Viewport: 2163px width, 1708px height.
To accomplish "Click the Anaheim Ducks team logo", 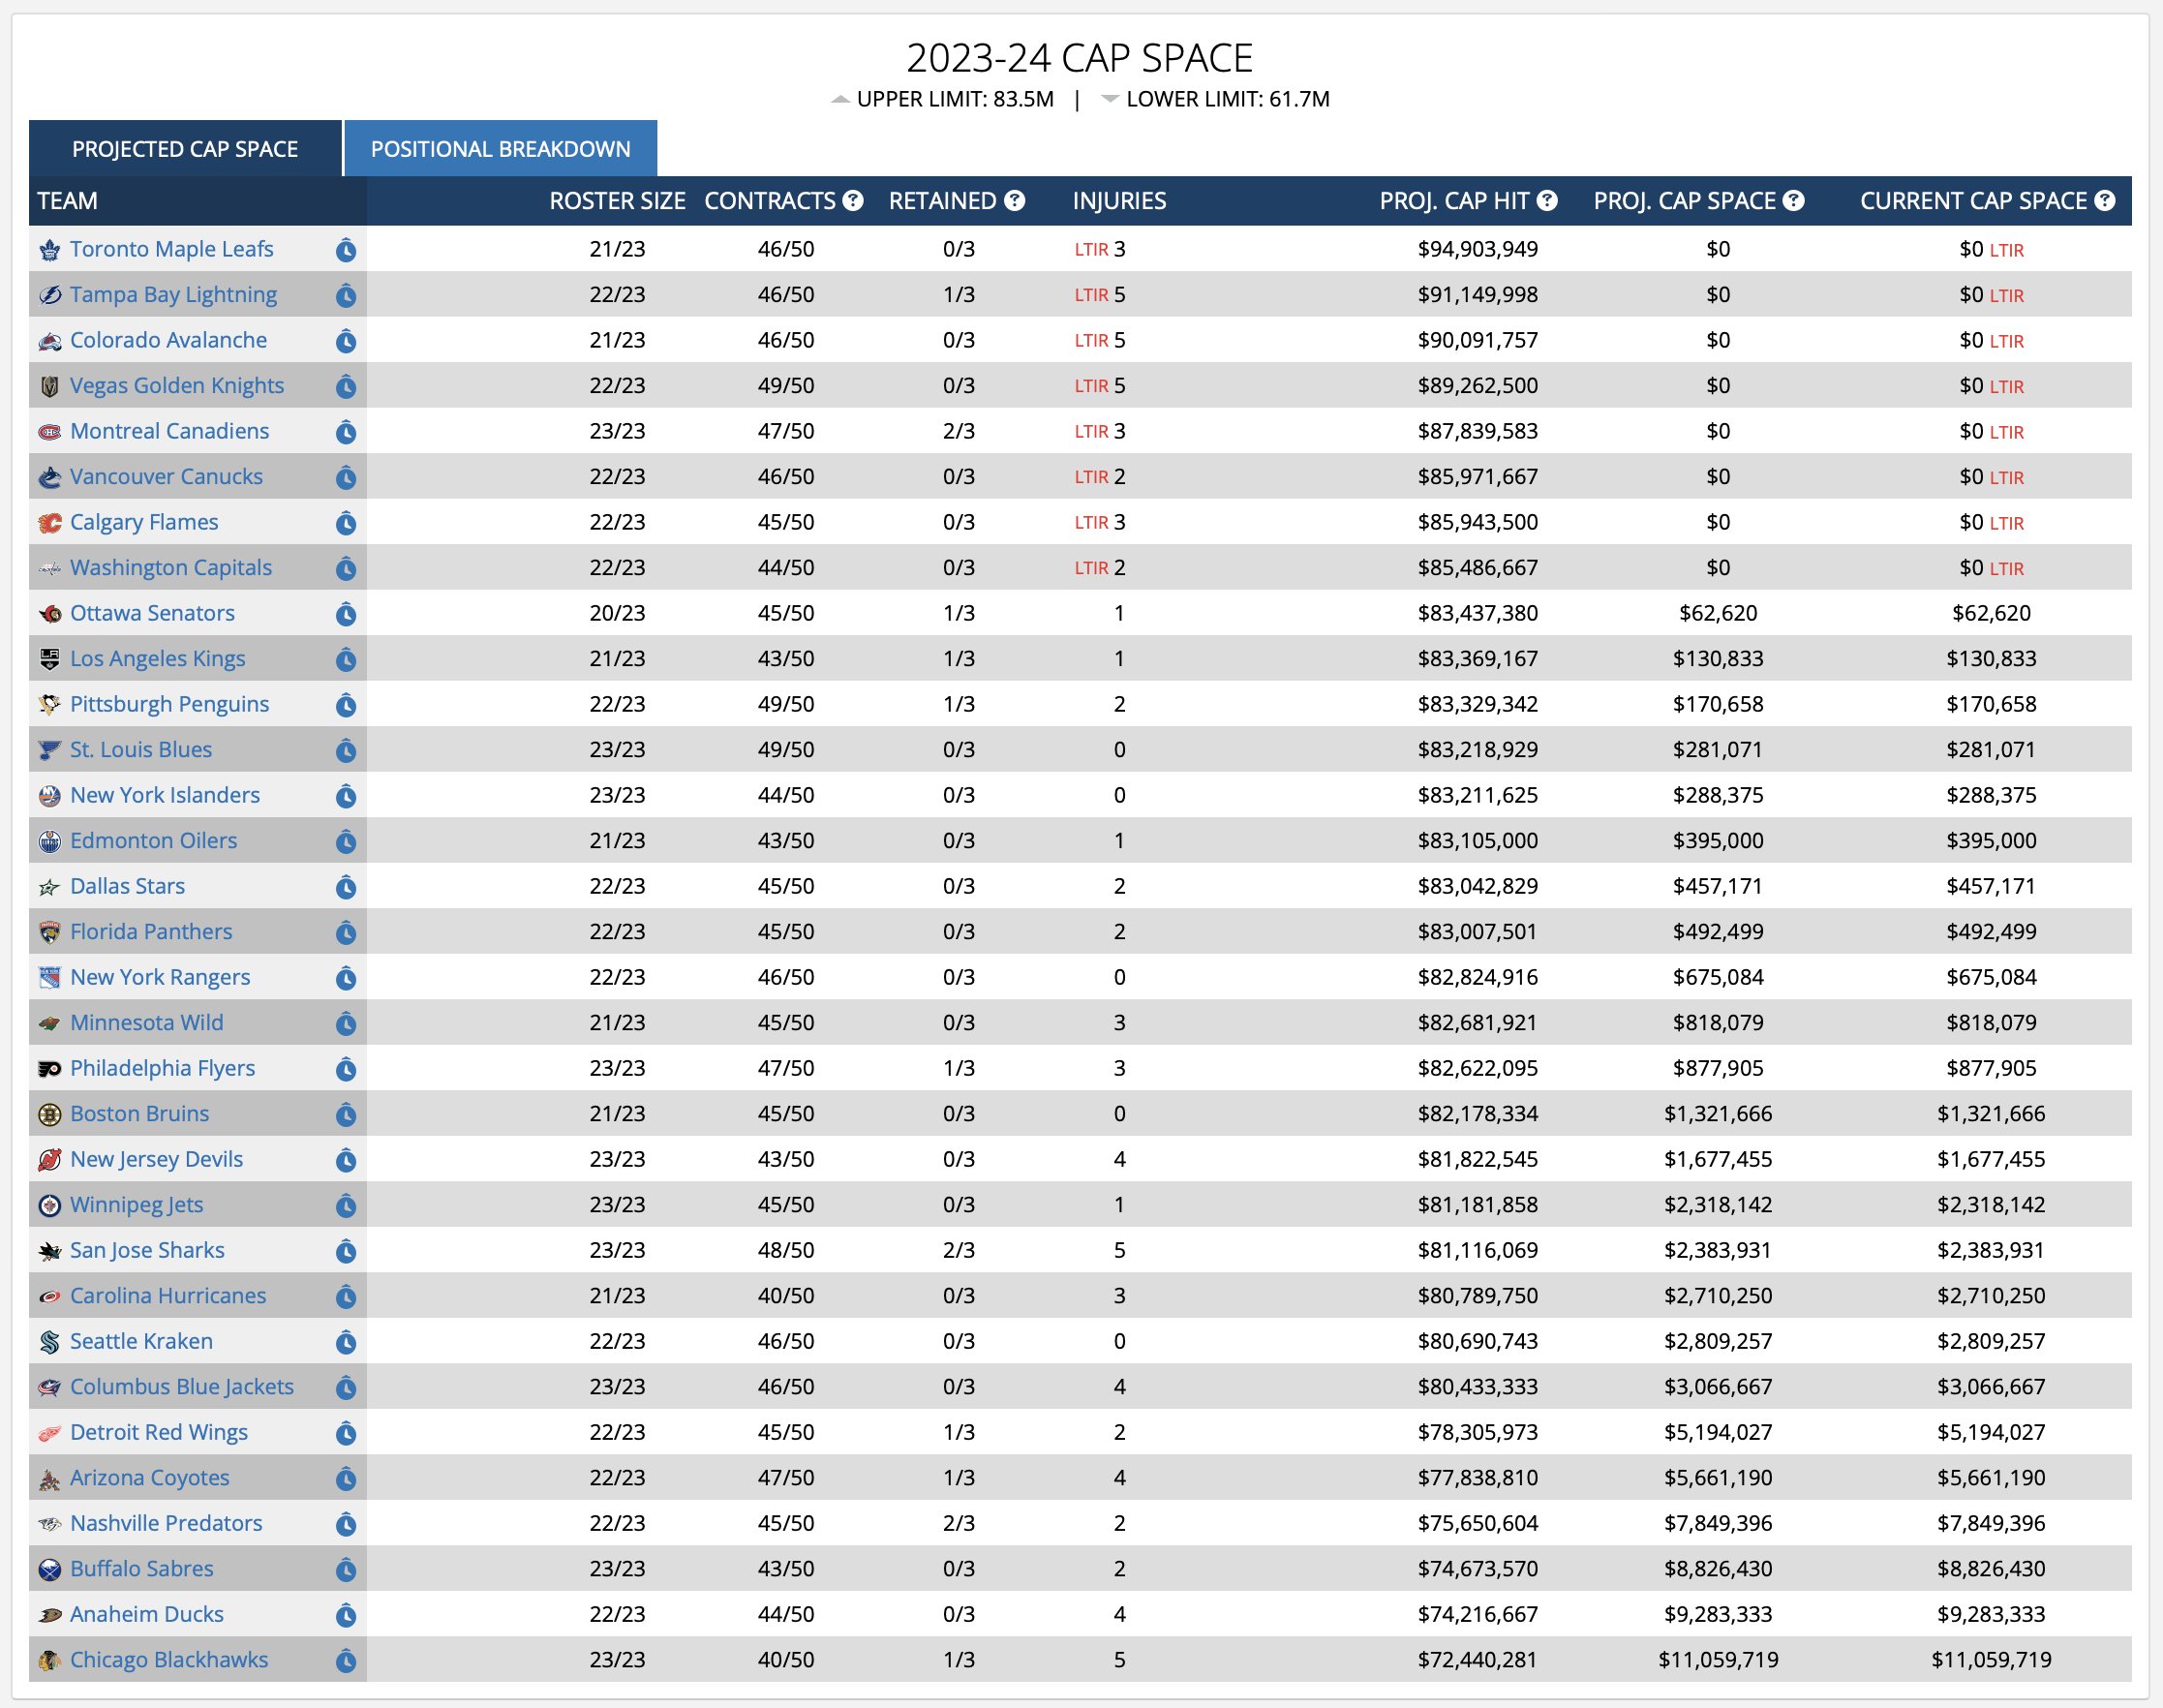I will 49,1615.
